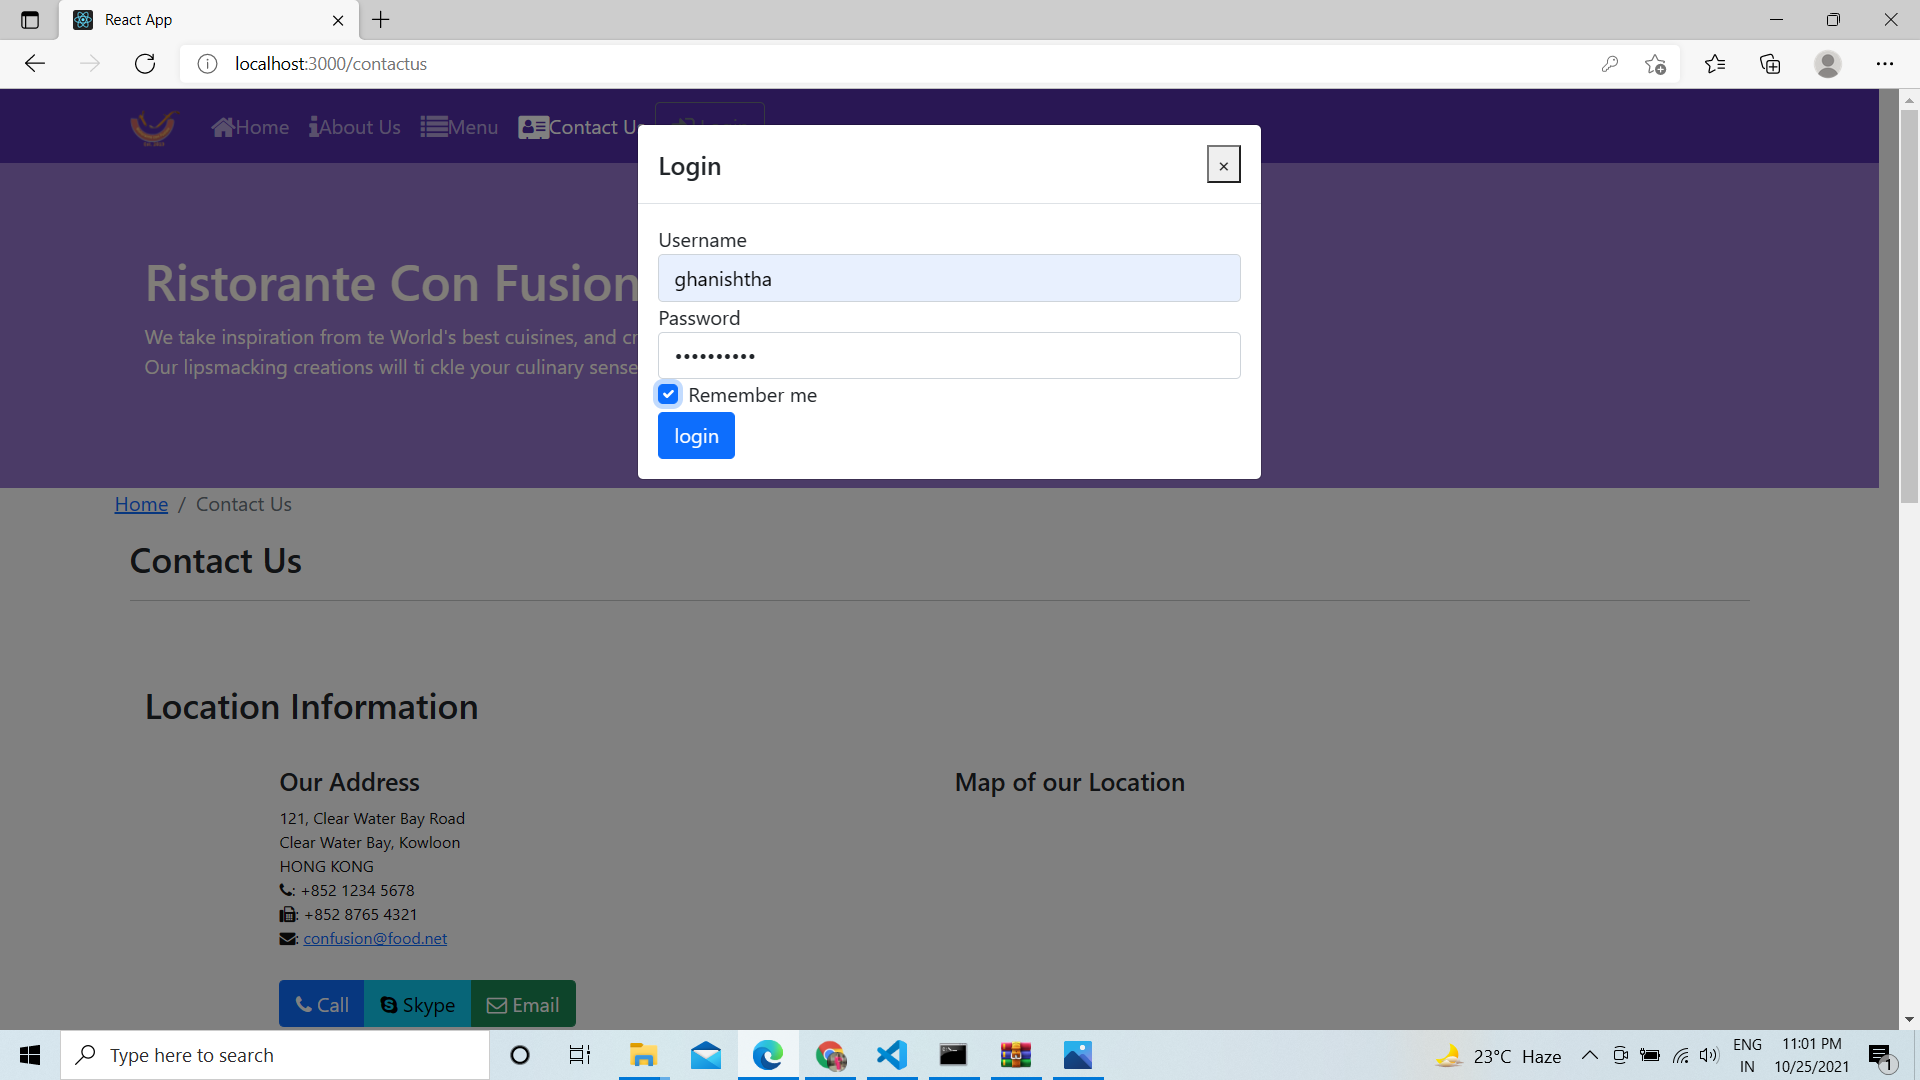The width and height of the screenshot is (1920, 1080).
Task: Open Task View in taskbar
Action: point(580,1055)
